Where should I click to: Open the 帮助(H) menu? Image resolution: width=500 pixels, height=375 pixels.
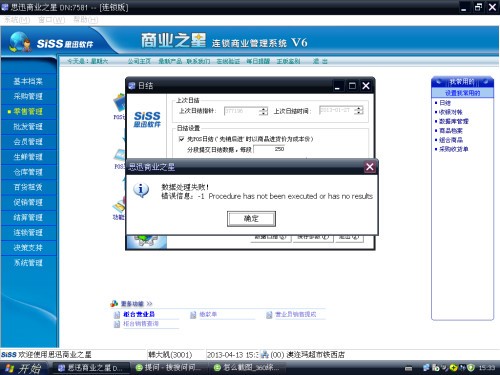(86, 20)
